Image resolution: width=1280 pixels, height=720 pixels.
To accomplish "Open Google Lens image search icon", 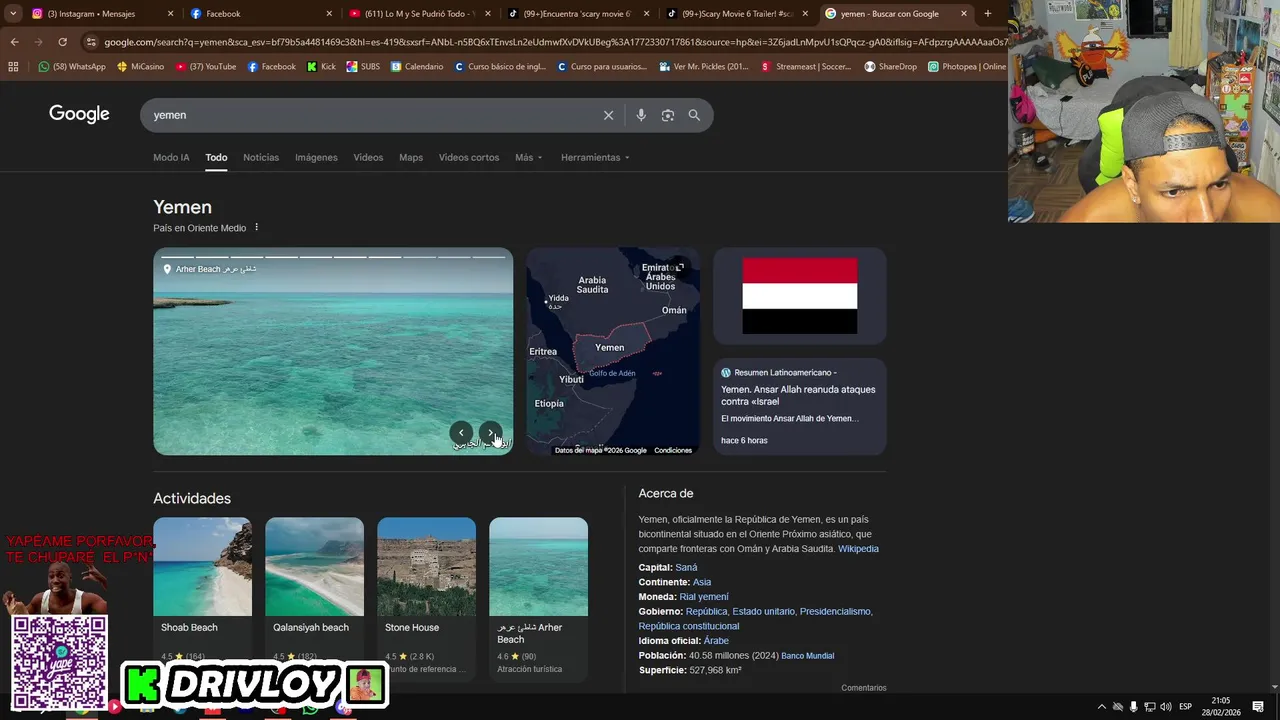I will pyautogui.click(x=668, y=115).
